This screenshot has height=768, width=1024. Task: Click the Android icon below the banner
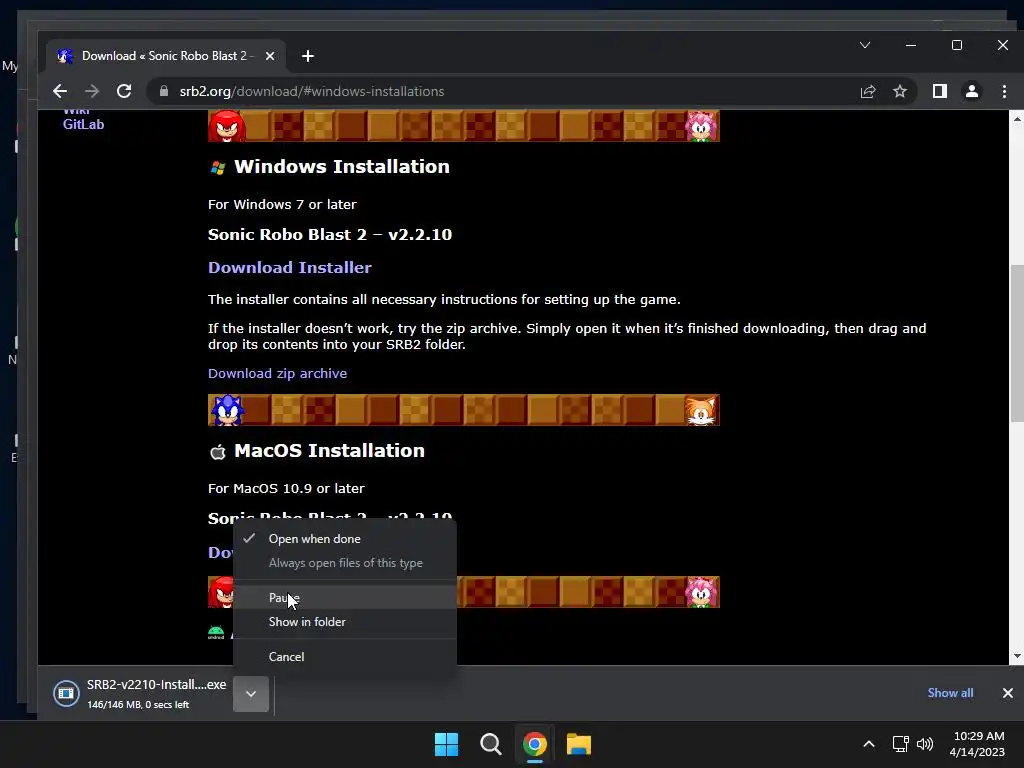[216, 632]
